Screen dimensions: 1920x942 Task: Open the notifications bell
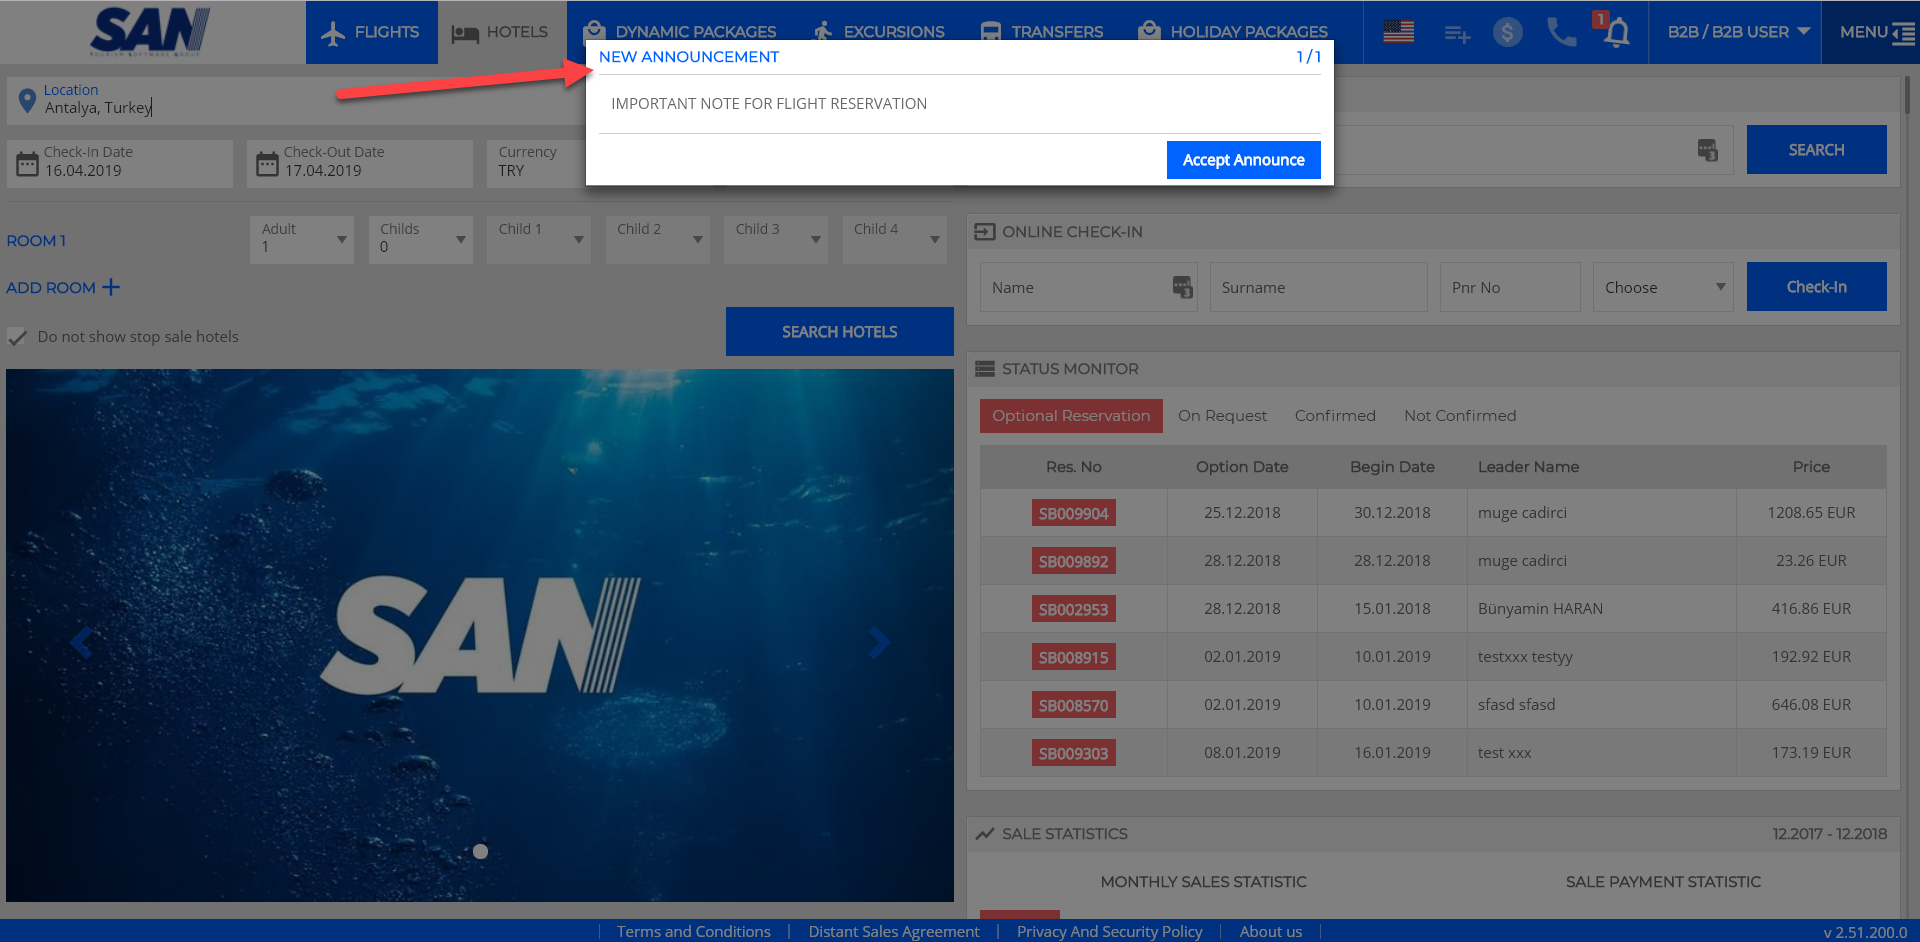(1616, 33)
